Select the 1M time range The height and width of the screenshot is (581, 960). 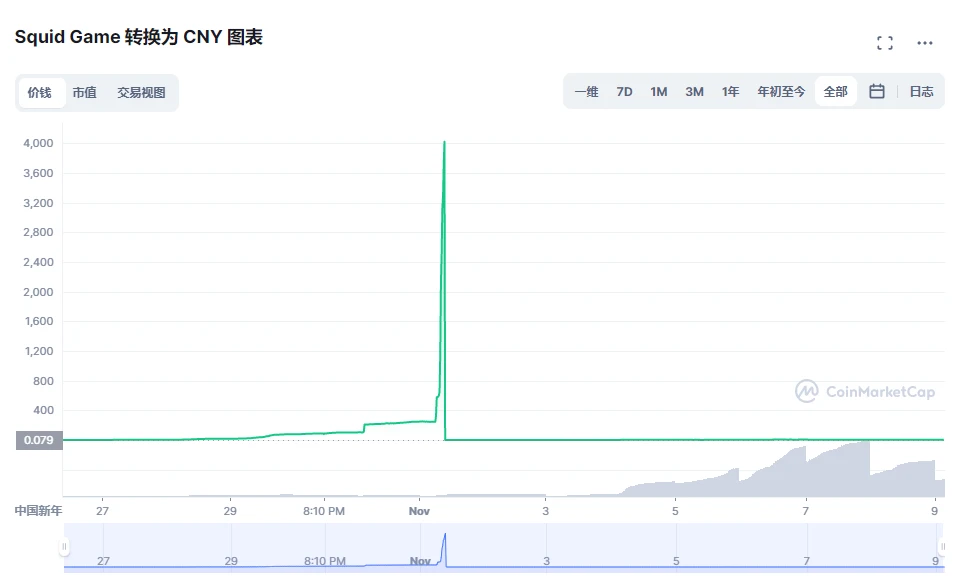[658, 92]
